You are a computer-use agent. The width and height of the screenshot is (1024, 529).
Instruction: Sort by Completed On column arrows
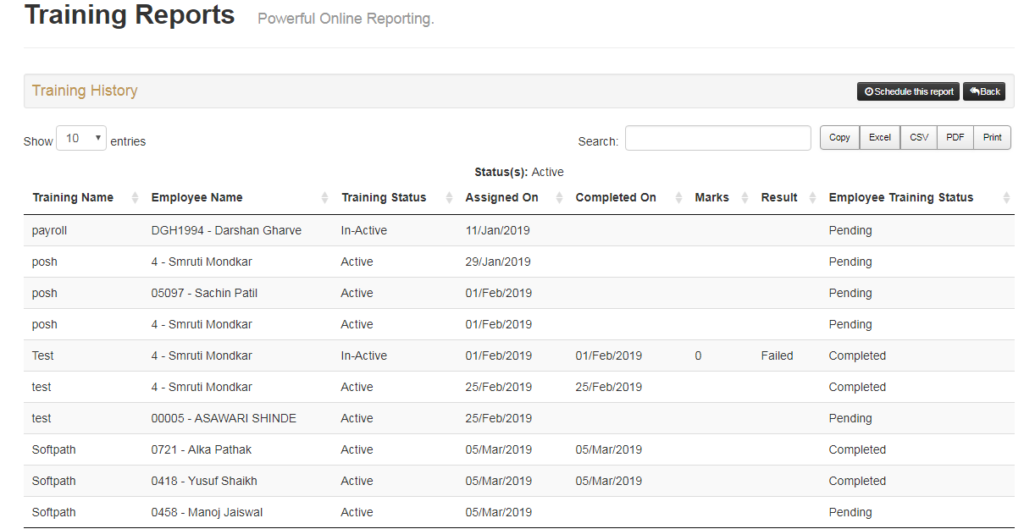679,197
